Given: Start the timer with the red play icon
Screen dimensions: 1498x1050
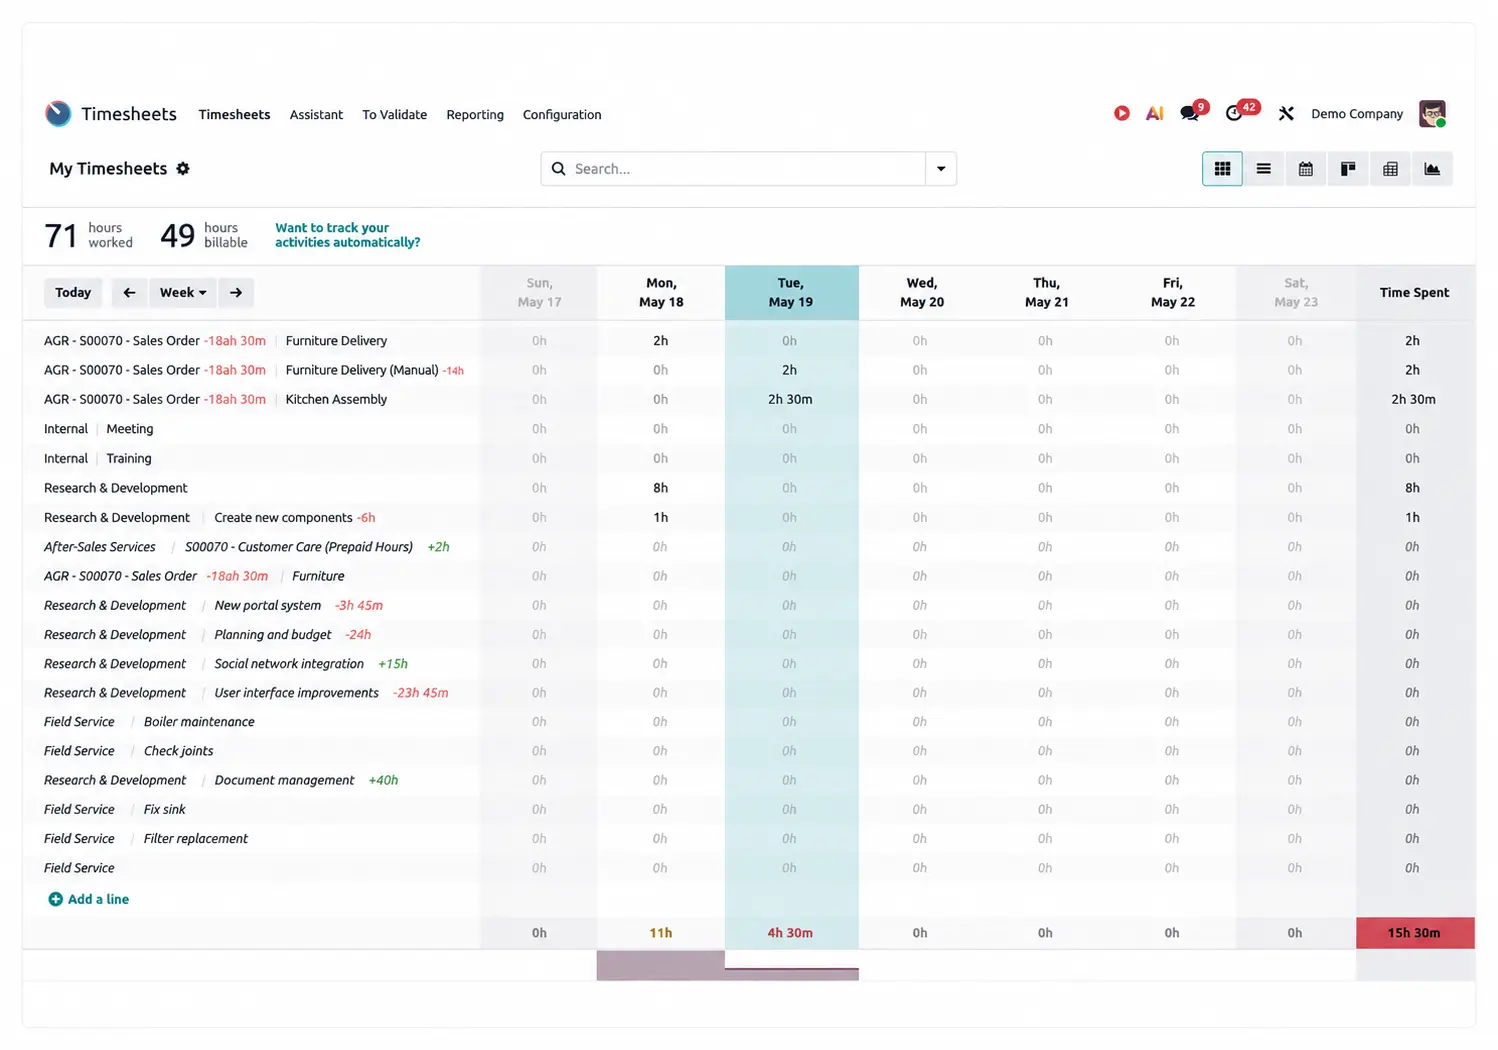Looking at the screenshot, I should tap(1122, 114).
